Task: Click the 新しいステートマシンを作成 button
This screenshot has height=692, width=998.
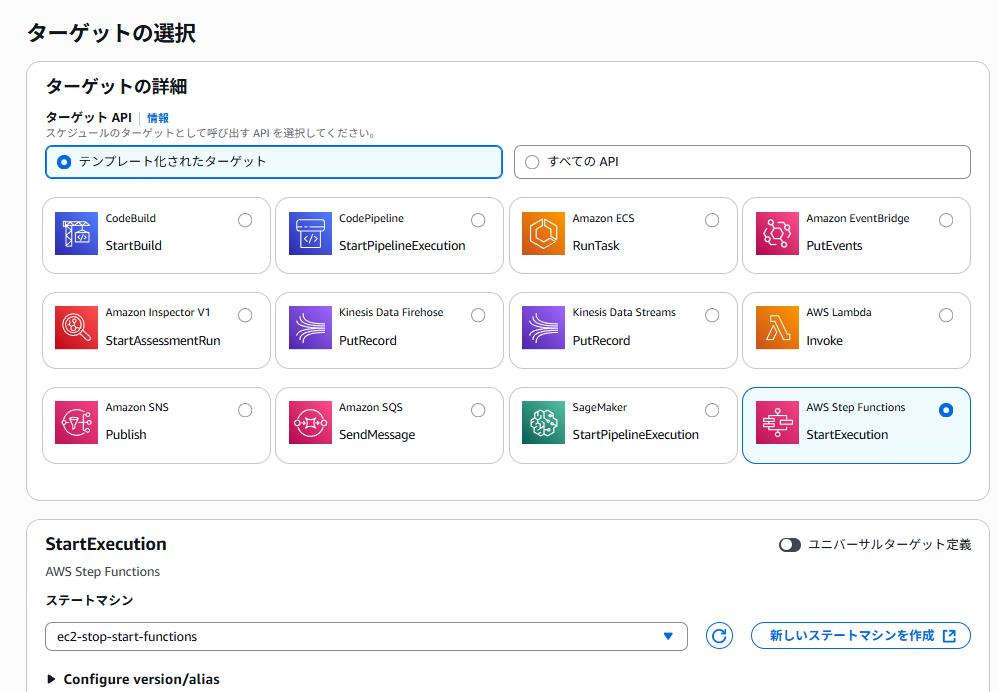Action: [x=860, y=636]
